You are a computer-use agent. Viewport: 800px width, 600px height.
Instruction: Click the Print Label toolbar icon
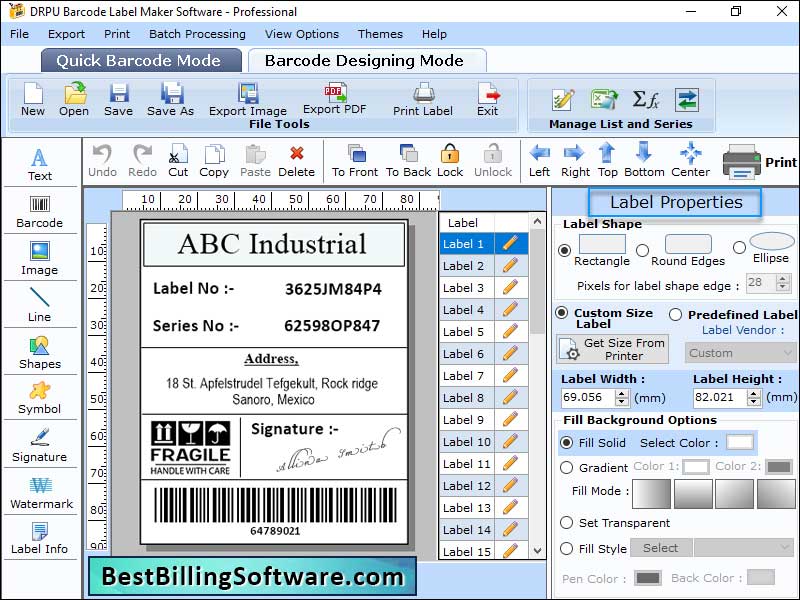[x=422, y=100]
